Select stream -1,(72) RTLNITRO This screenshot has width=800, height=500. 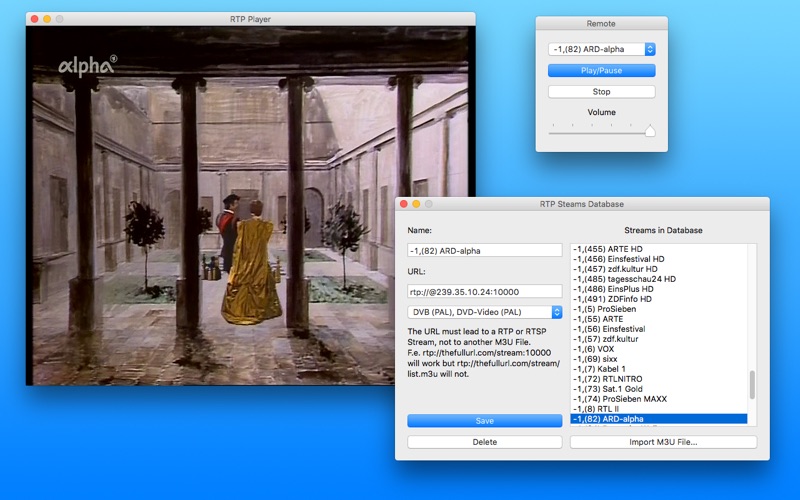[x=659, y=379]
